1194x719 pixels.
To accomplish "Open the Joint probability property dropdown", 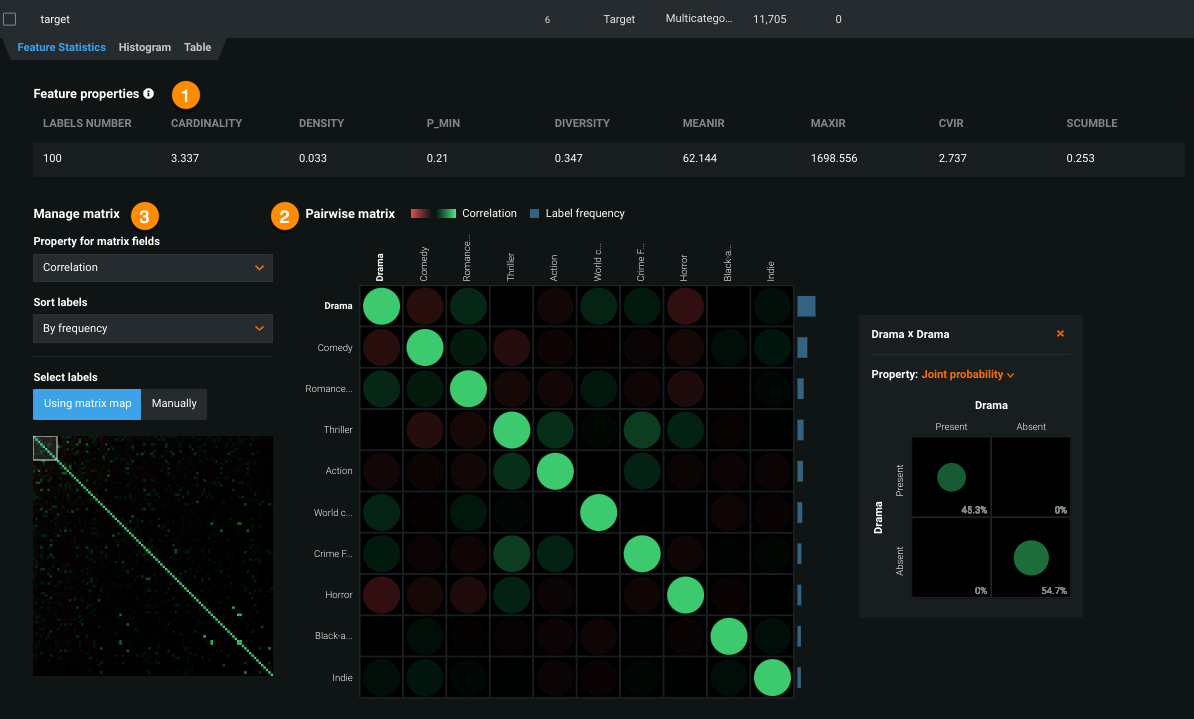I will 968,374.
